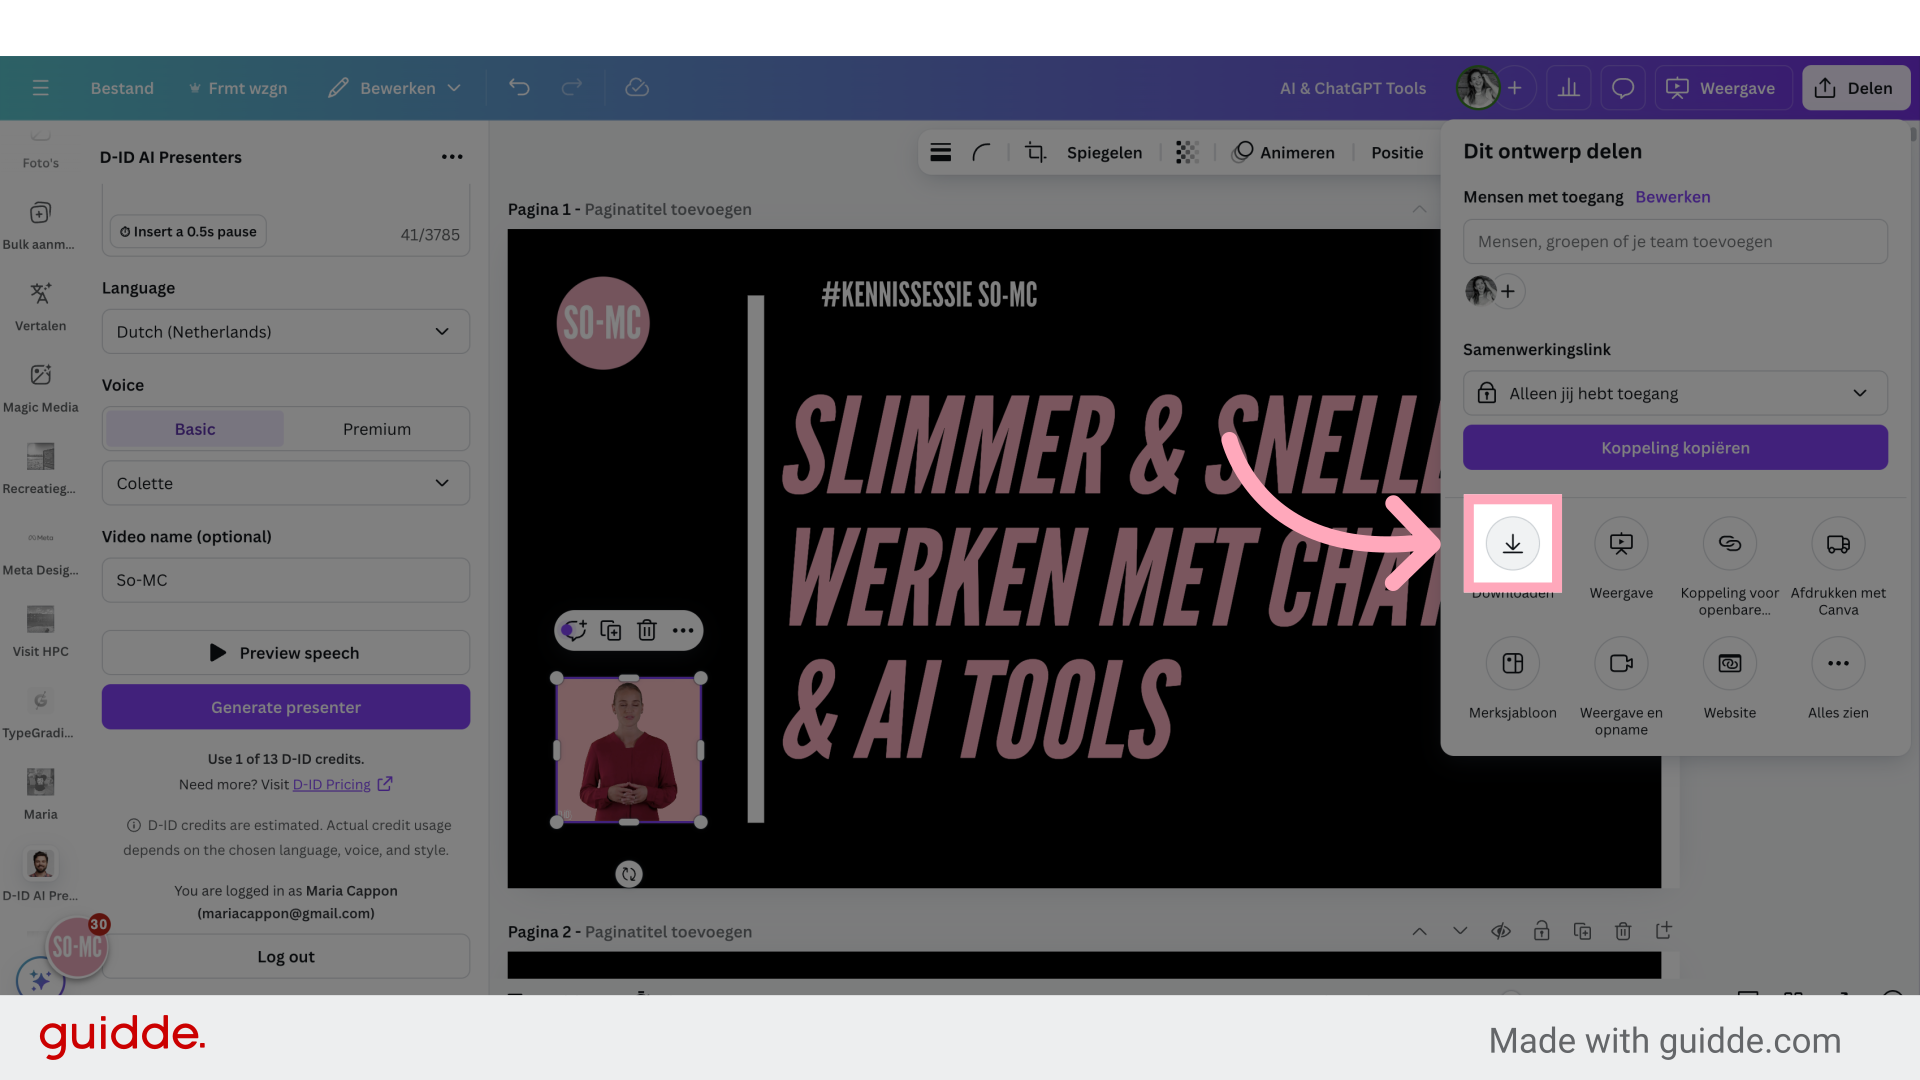The height and width of the screenshot is (1080, 1920).
Task: Click the Delen share button
Action: tap(1856, 88)
